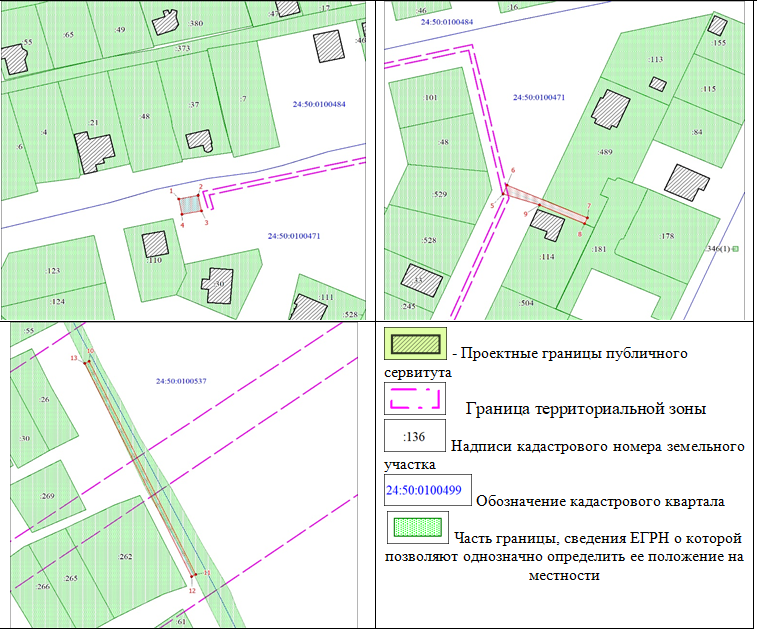The image size is (757, 632).
Task: Select parcel label ':65'
Action: click(69, 34)
